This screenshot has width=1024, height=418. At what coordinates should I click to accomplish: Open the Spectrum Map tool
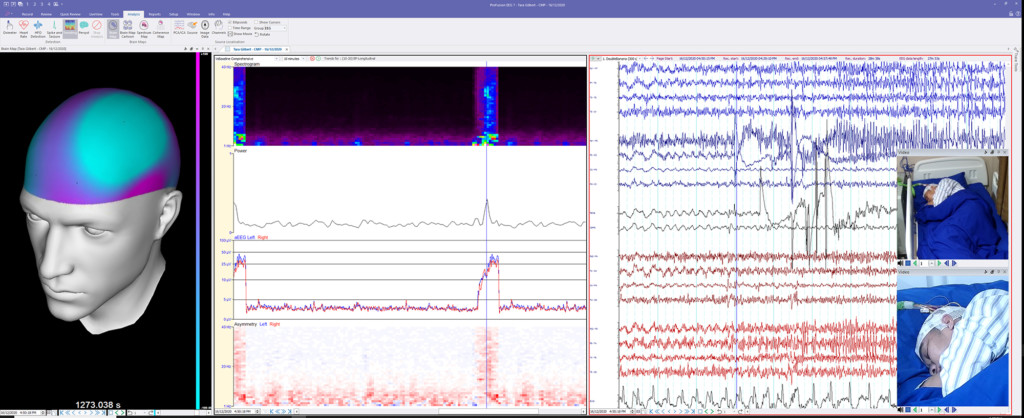(x=144, y=27)
